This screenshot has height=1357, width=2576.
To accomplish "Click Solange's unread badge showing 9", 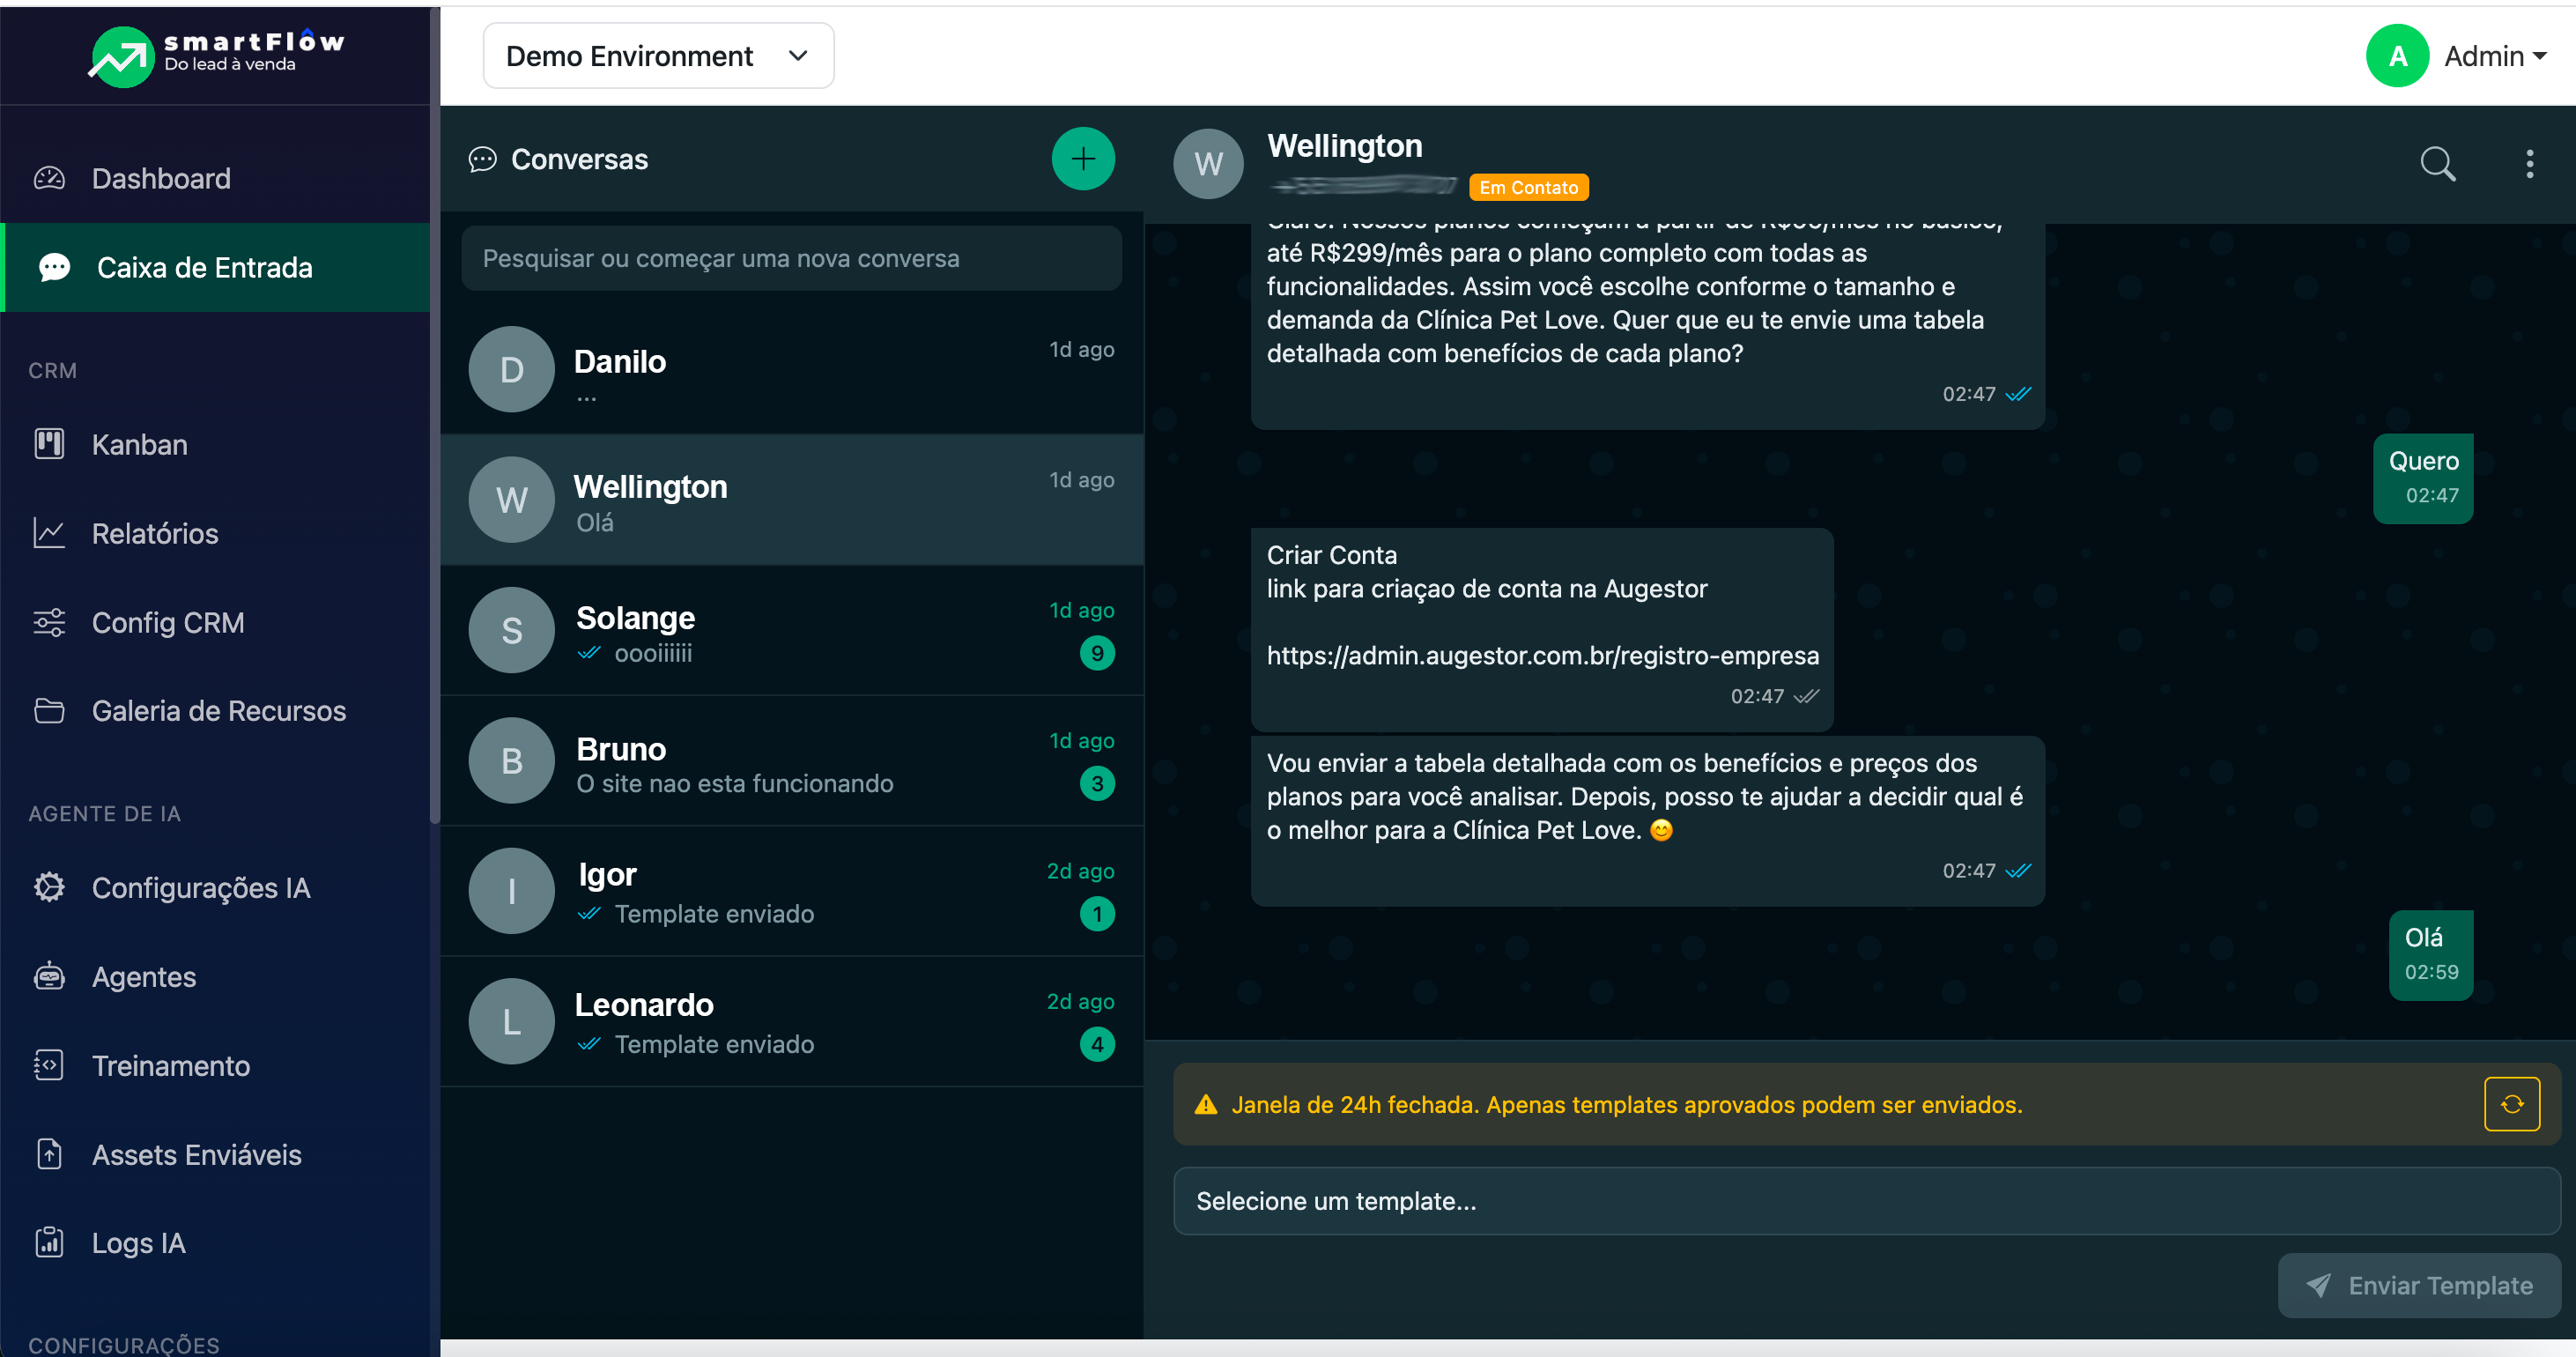I will point(1097,653).
